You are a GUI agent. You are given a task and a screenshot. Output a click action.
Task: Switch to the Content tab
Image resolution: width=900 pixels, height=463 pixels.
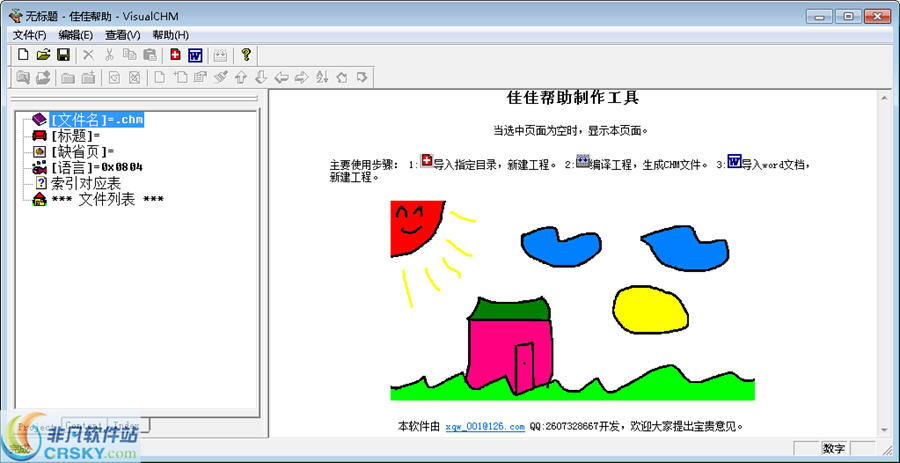click(84, 425)
